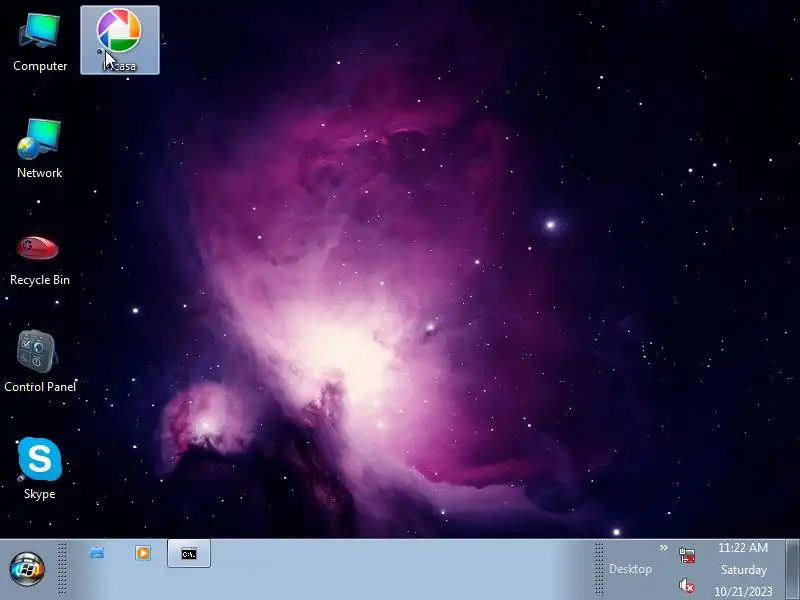800x600 pixels.
Task: Click the 10/21/2023 date in the tray
Action: click(743, 591)
